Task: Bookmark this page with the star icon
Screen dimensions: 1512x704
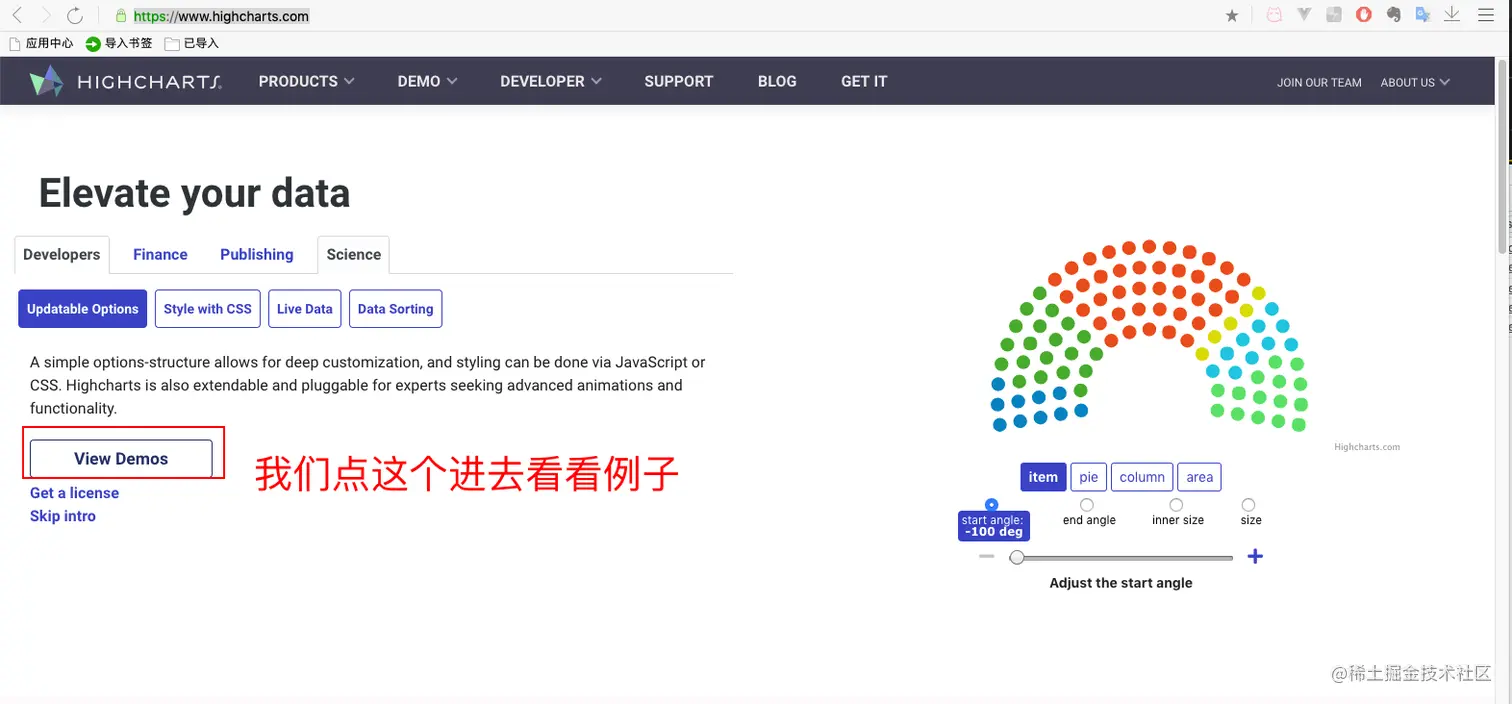Action: tap(1232, 15)
